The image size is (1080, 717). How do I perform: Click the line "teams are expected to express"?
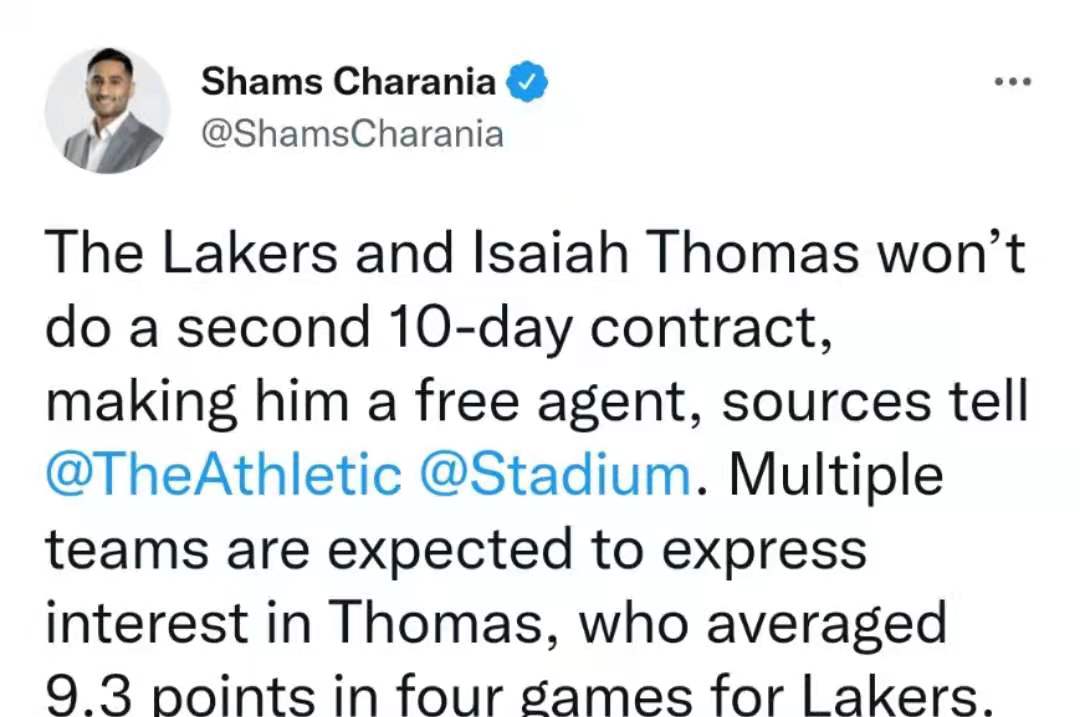456,551
